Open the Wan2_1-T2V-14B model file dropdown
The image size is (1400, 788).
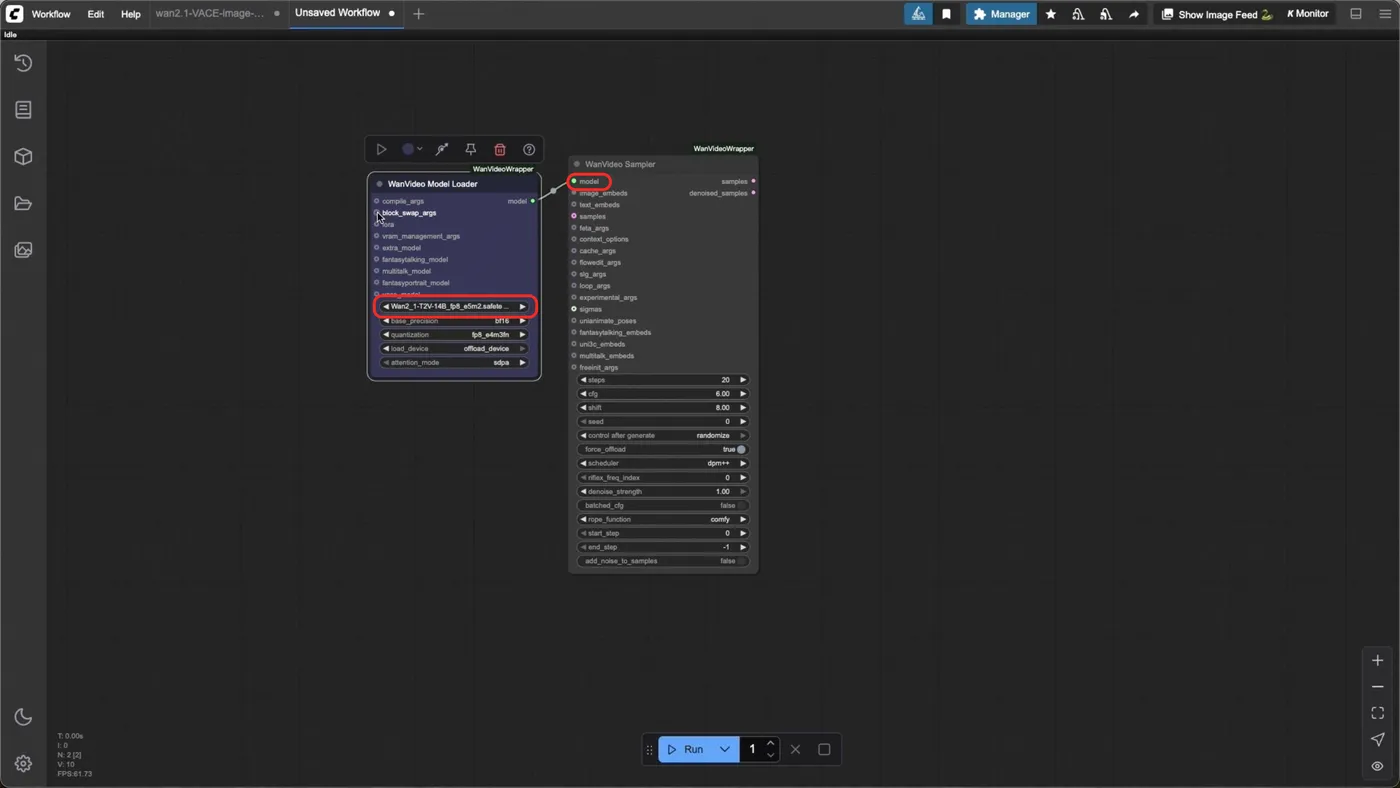click(x=455, y=307)
